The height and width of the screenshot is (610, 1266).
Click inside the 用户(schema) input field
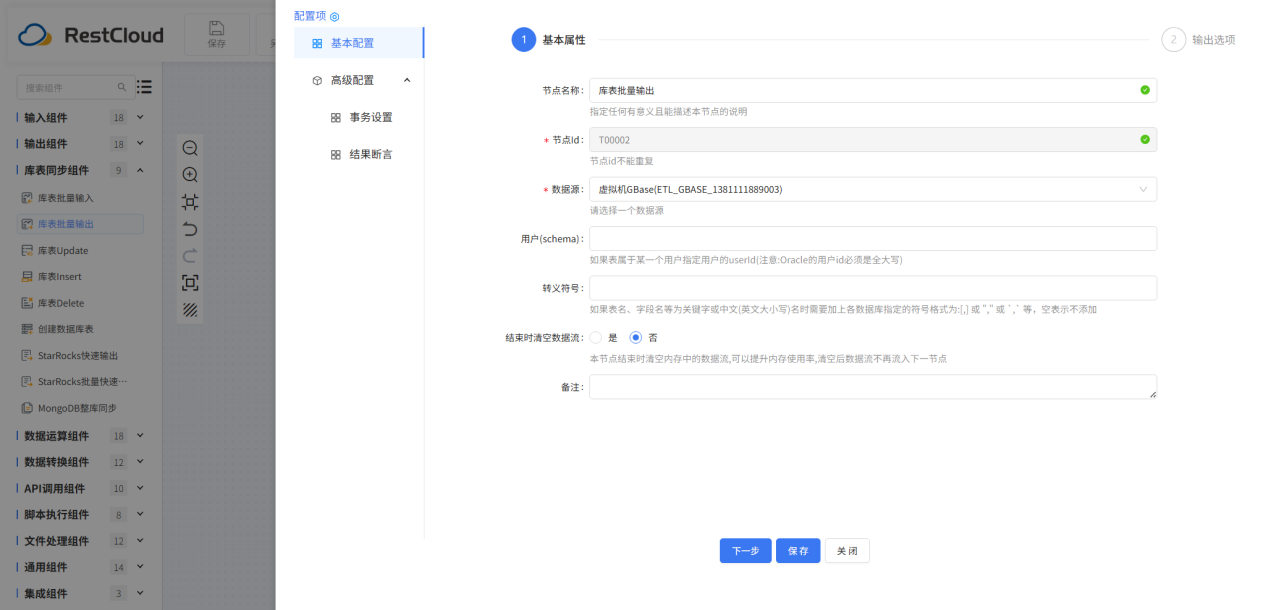872,238
